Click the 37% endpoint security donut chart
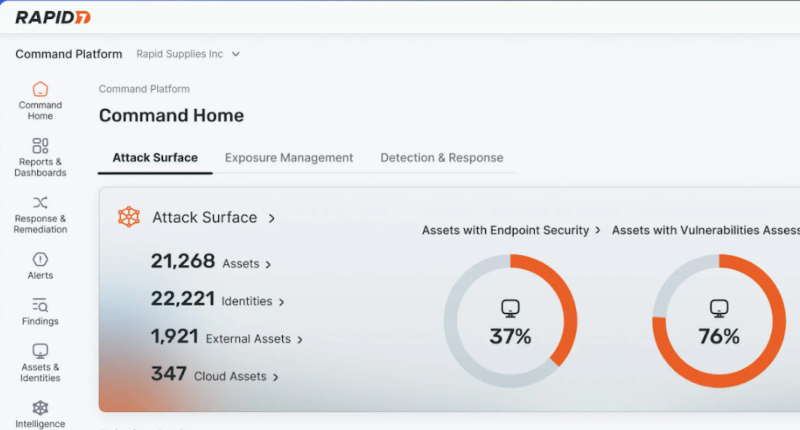Viewport: 800px width, 430px height. point(510,322)
